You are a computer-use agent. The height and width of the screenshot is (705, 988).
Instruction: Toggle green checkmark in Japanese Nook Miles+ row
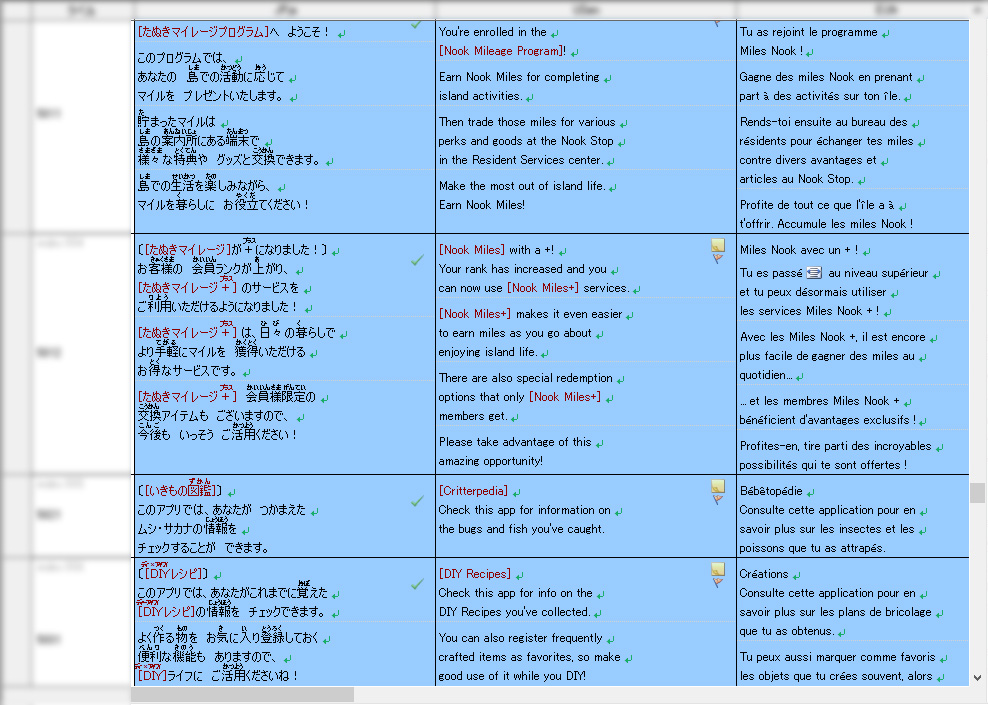click(417, 260)
